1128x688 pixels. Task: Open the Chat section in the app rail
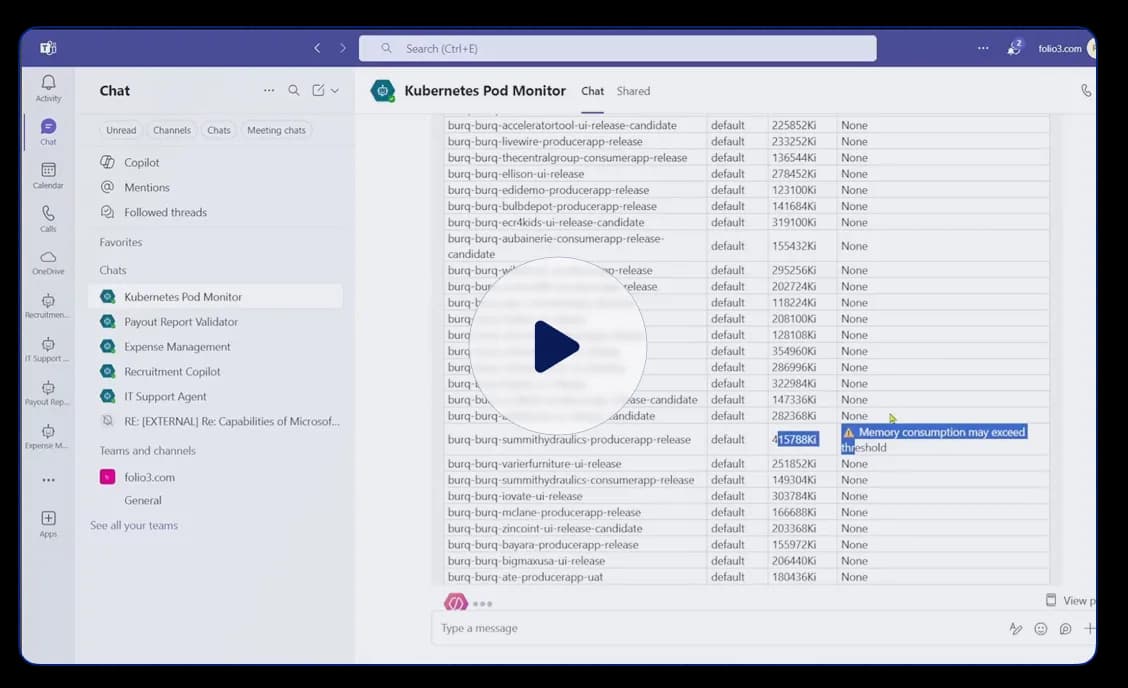tap(48, 132)
